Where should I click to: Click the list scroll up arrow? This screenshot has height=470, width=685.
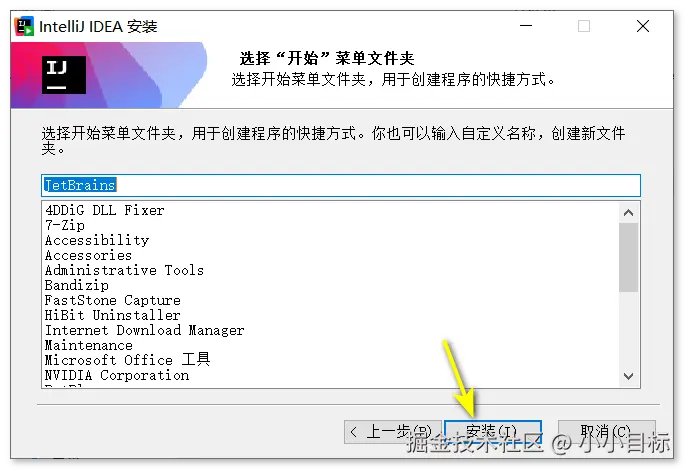628,213
